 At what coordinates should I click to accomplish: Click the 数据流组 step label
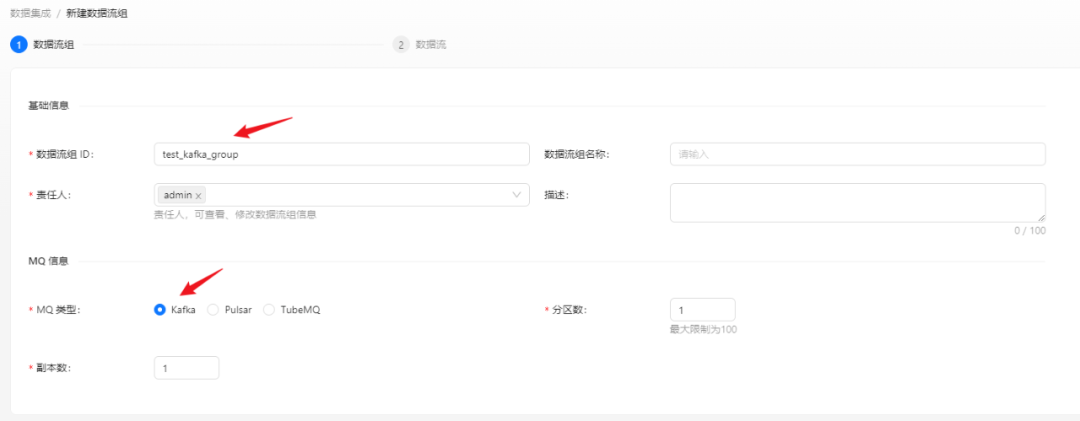[53, 45]
